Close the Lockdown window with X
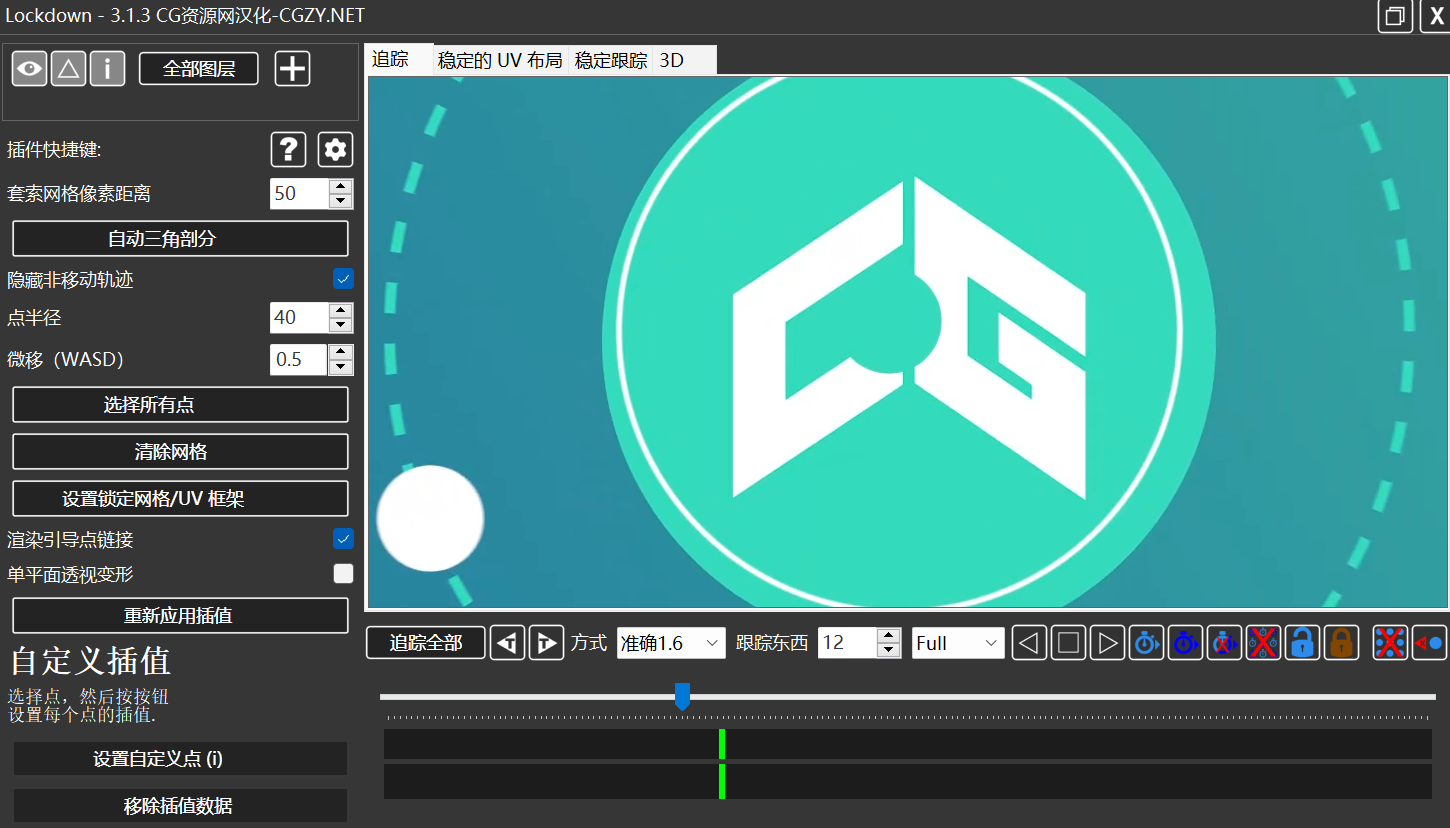This screenshot has height=828, width=1450. pos(1436,16)
